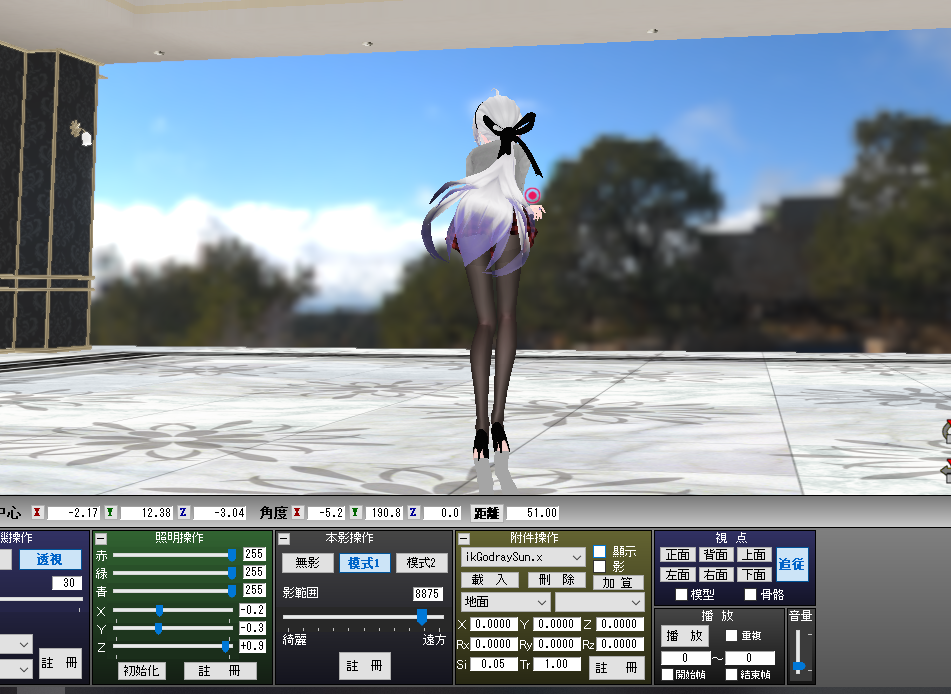Click the accessory Si size field

pos(494,664)
